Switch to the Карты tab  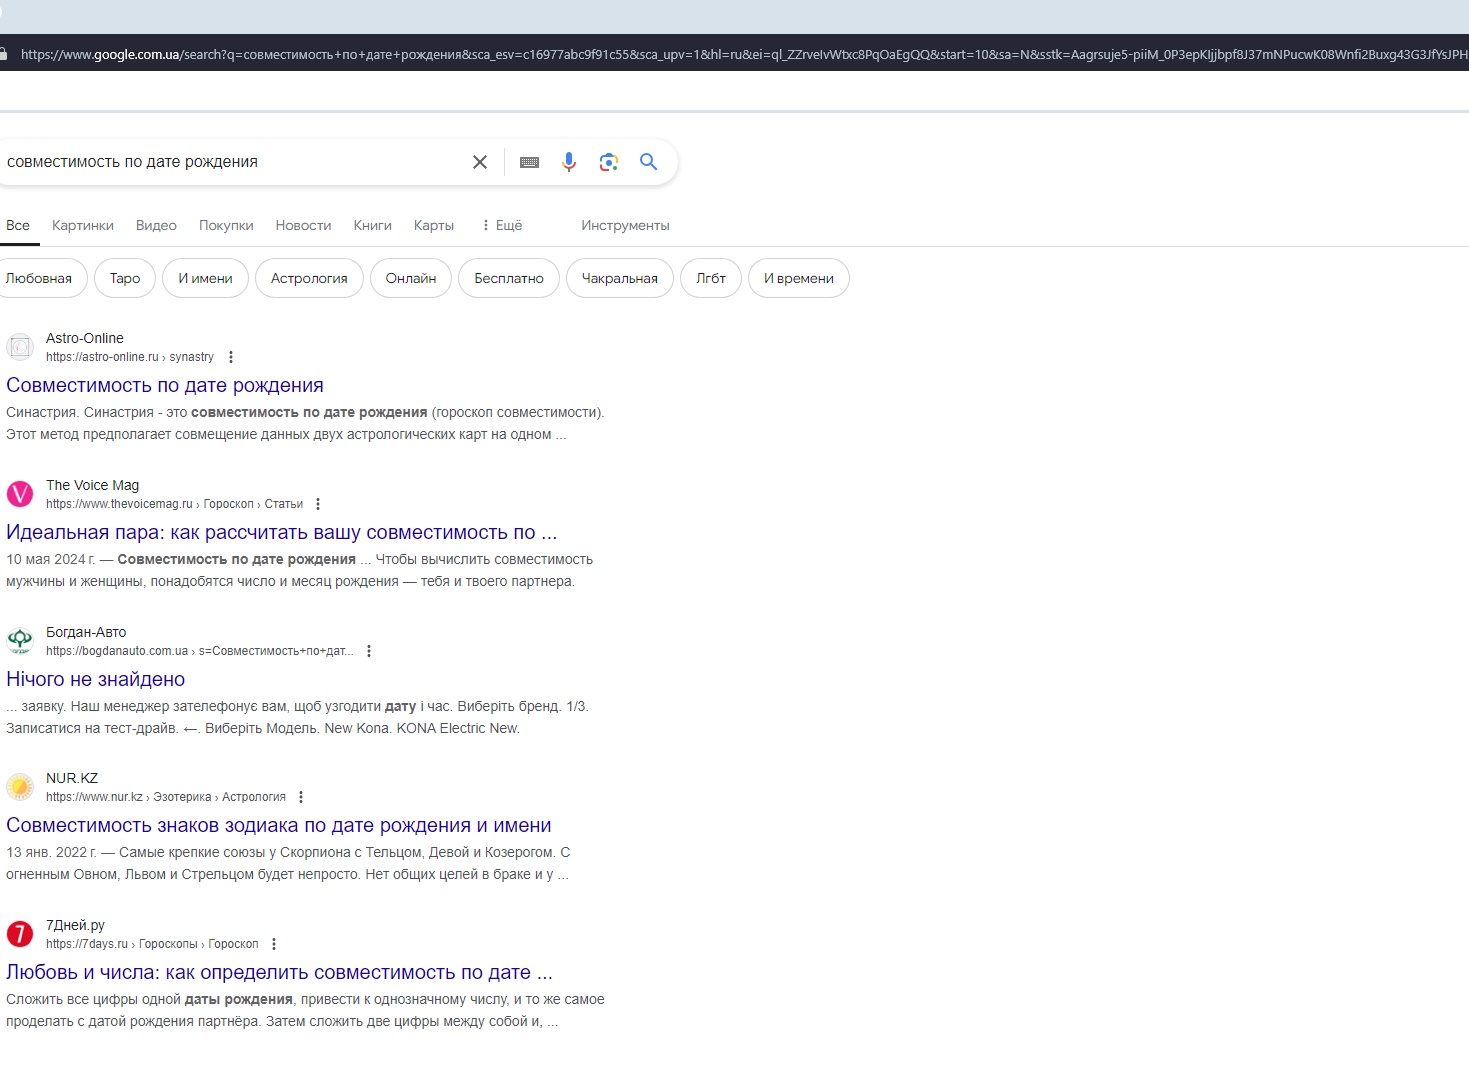[434, 225]
